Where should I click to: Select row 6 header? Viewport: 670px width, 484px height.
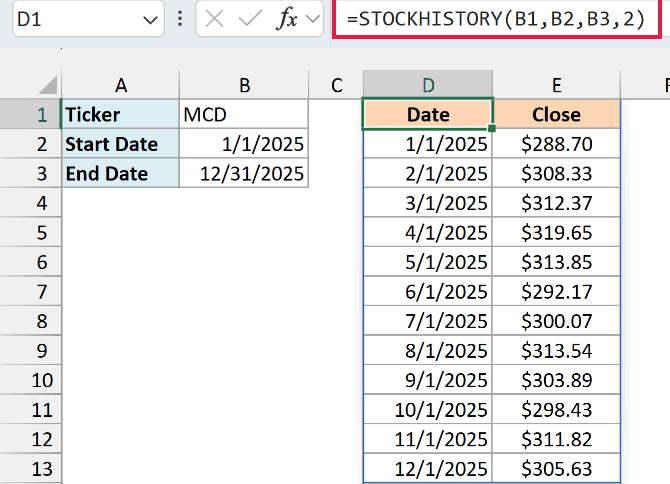(x=31, y=262)
